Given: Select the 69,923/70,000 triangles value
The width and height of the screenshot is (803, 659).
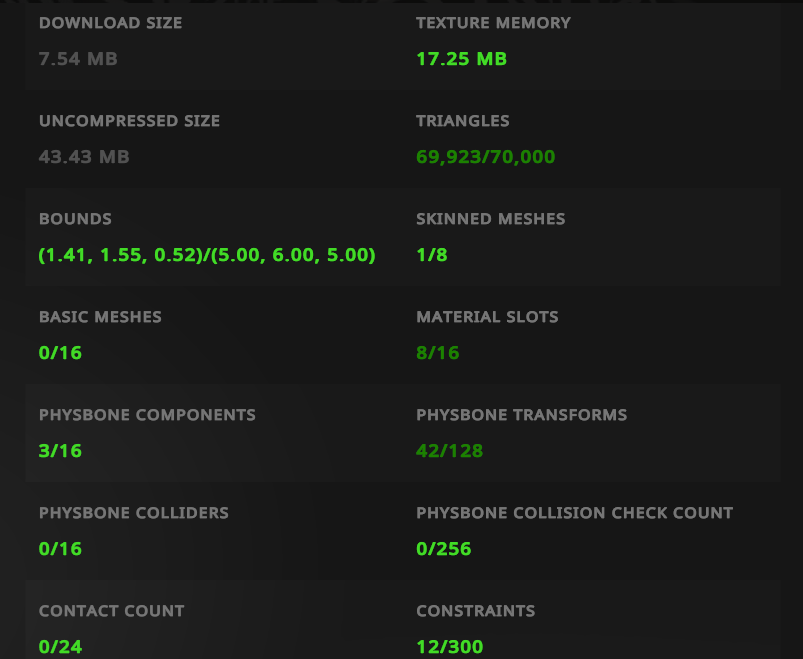Looking at the screenshot, I should [x=485, y=157].
